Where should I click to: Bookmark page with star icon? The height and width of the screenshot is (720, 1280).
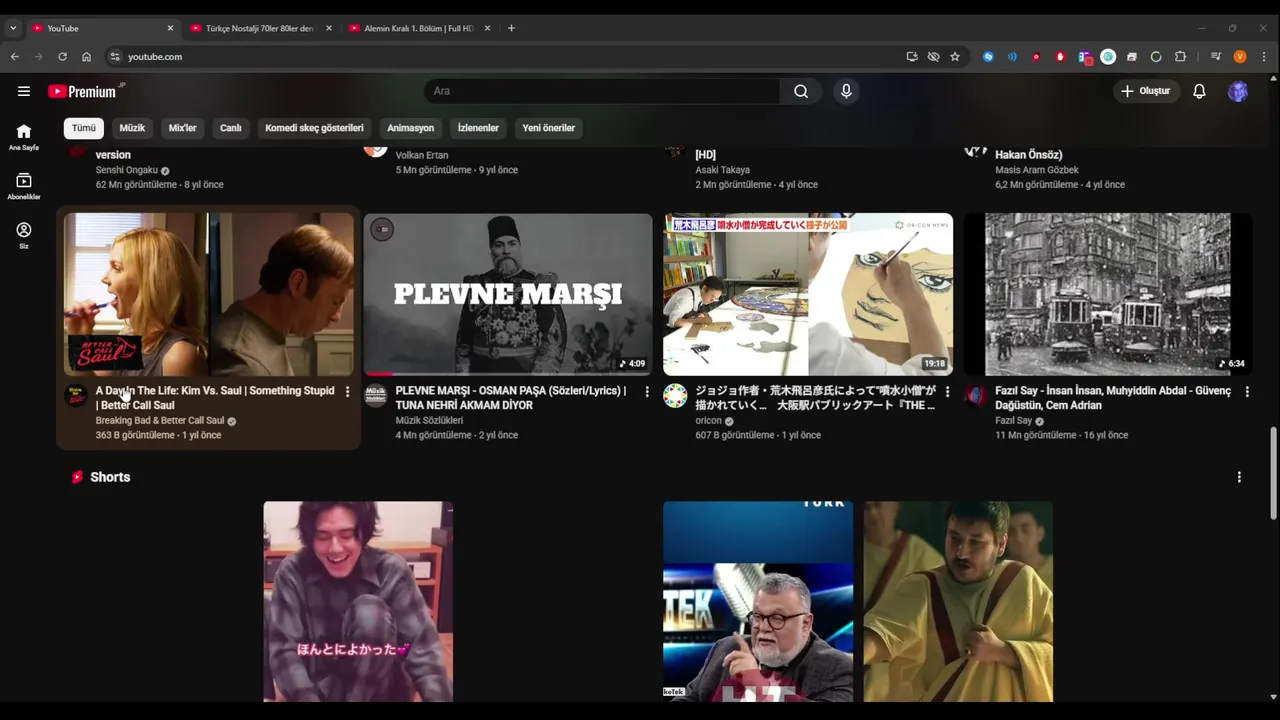(955, 57)
